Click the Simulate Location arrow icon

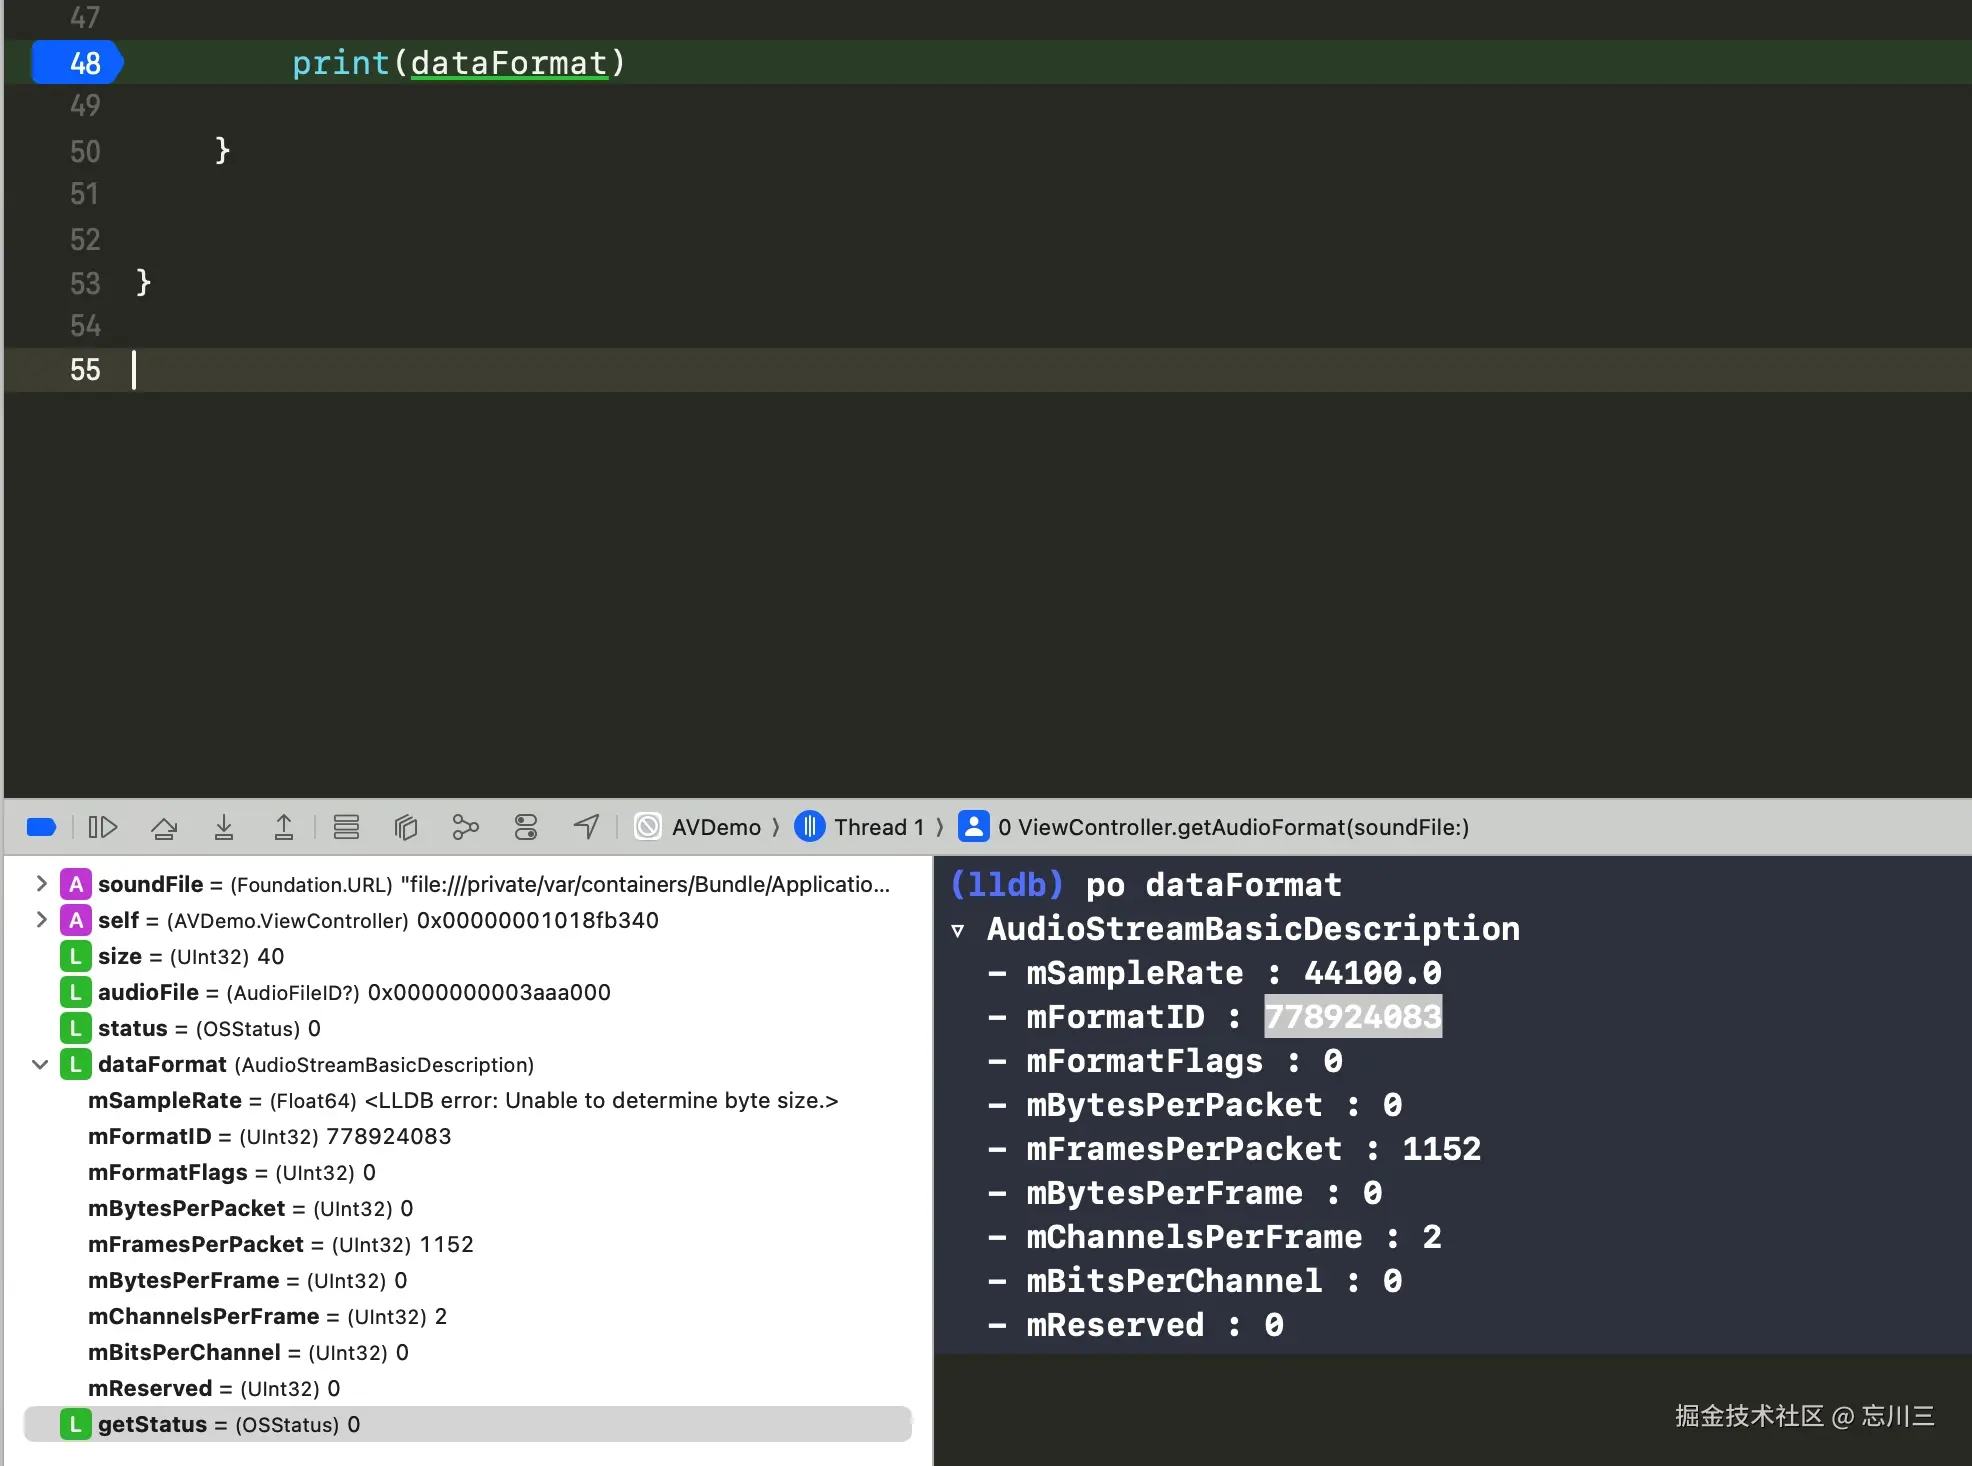587,827
